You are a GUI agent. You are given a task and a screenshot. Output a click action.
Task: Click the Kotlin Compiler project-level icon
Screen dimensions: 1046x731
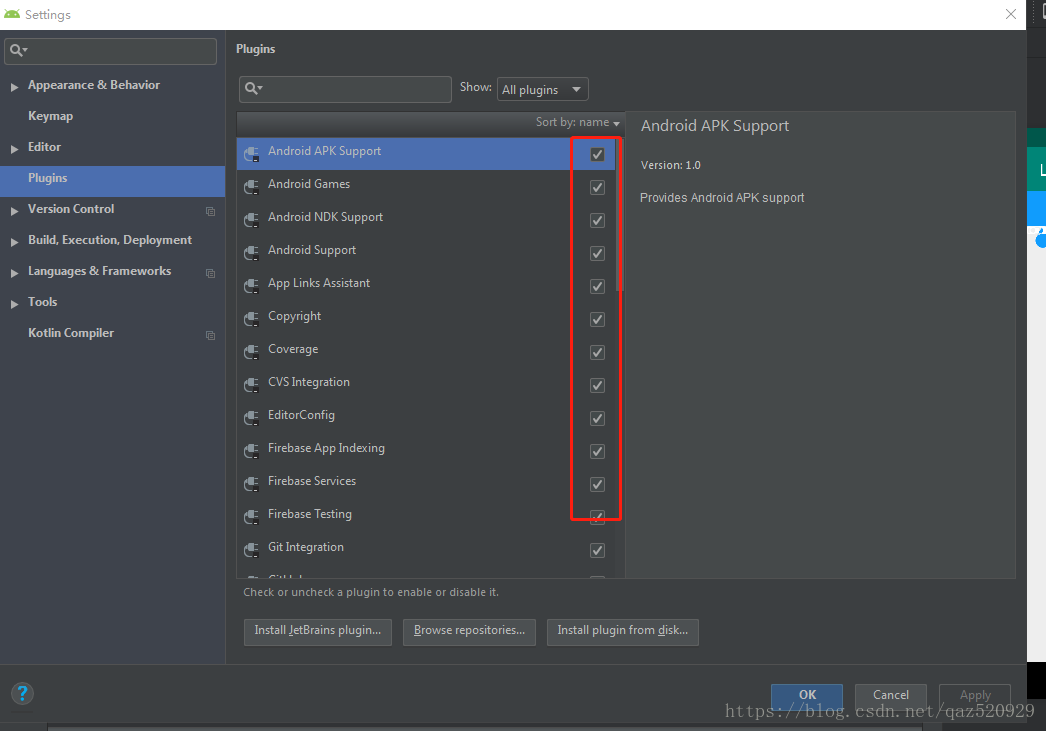click(210, 335)
